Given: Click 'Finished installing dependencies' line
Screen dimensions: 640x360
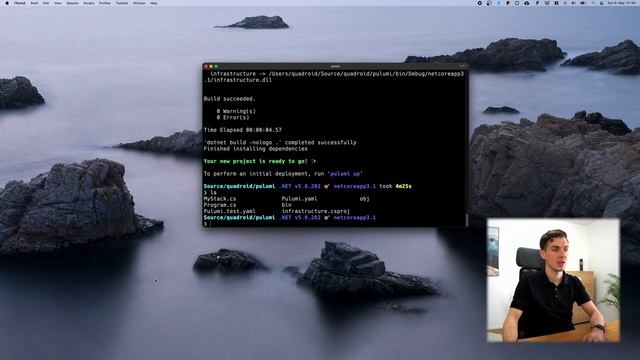Looking at the screenshot, I should (256, 149).
